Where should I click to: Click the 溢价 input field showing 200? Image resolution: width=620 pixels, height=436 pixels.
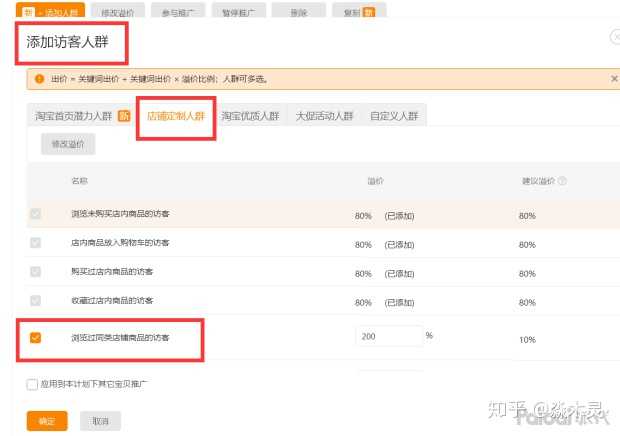[390, 336]
